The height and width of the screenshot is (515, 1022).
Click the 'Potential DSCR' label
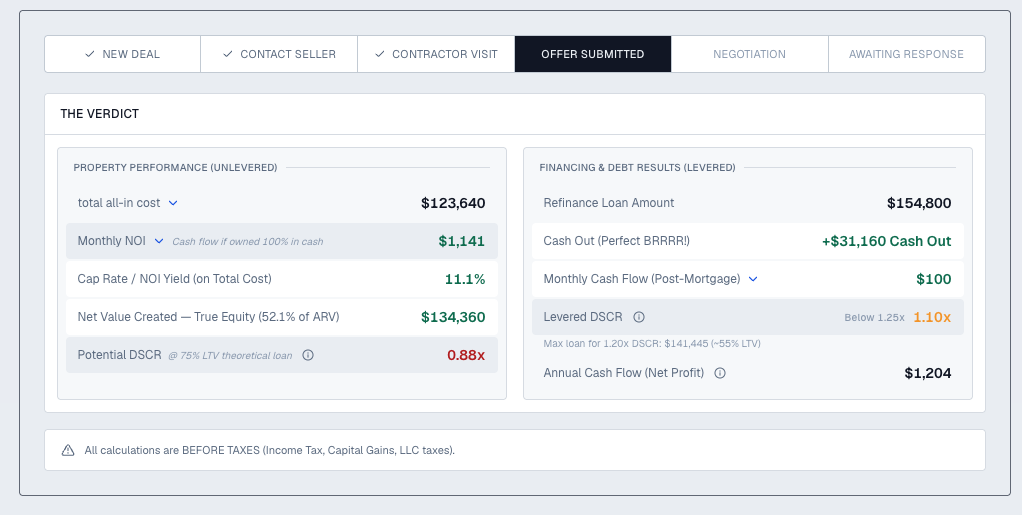coord(119,355)
